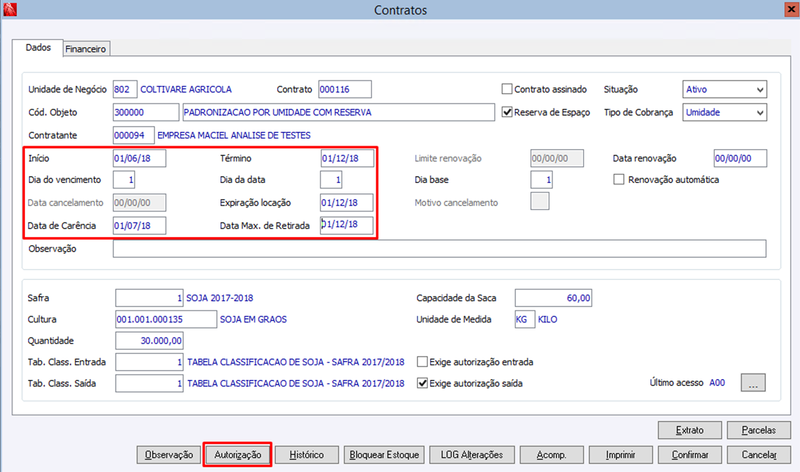Click the Tab. Class. Entrada field
The width and height of the screenshot is (800, 472).
(149, 362)
